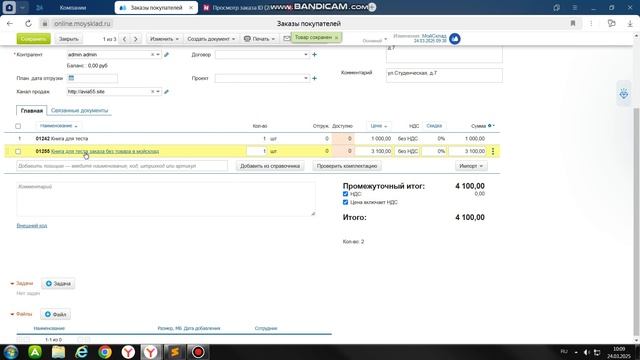Click the Закрыть button

coord(68,39)
